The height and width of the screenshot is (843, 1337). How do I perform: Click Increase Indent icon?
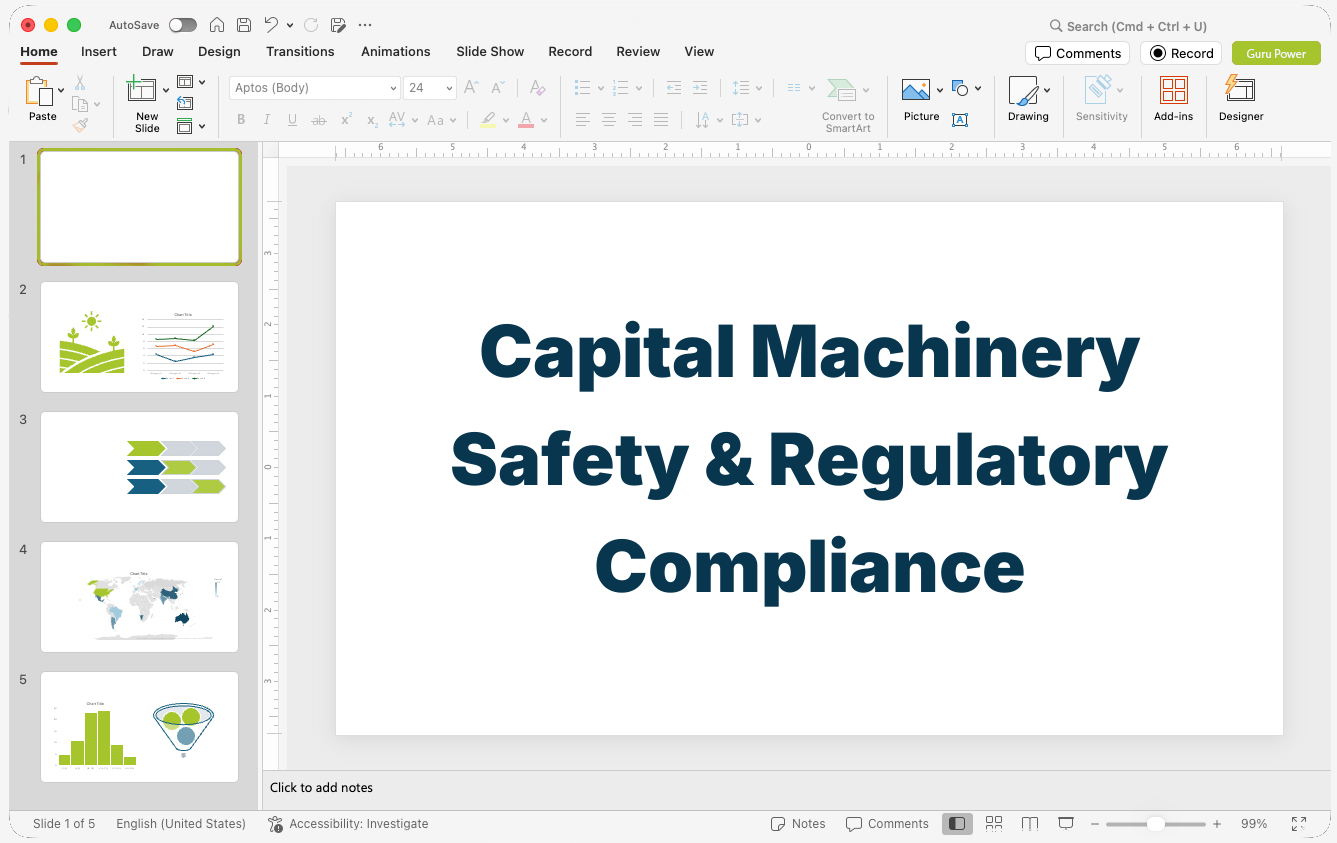pyautogui.click(x=700, y=88)
